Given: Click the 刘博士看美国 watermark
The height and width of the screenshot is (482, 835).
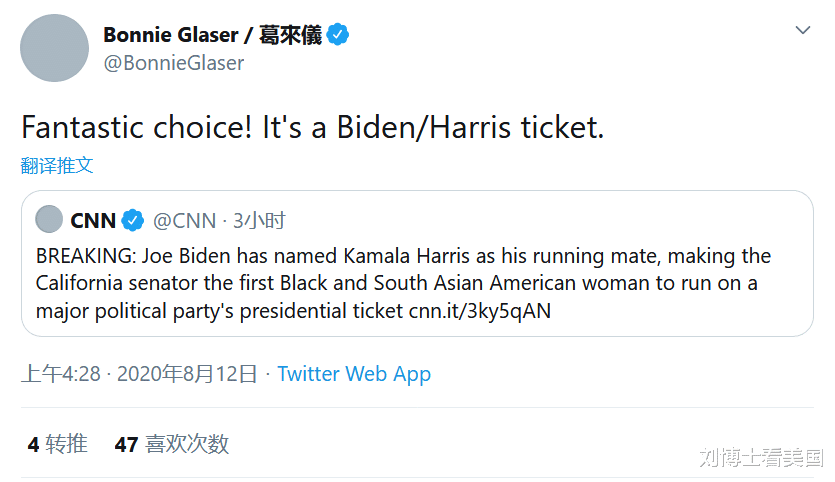Looking at the screenshot, I should [761, 458].
